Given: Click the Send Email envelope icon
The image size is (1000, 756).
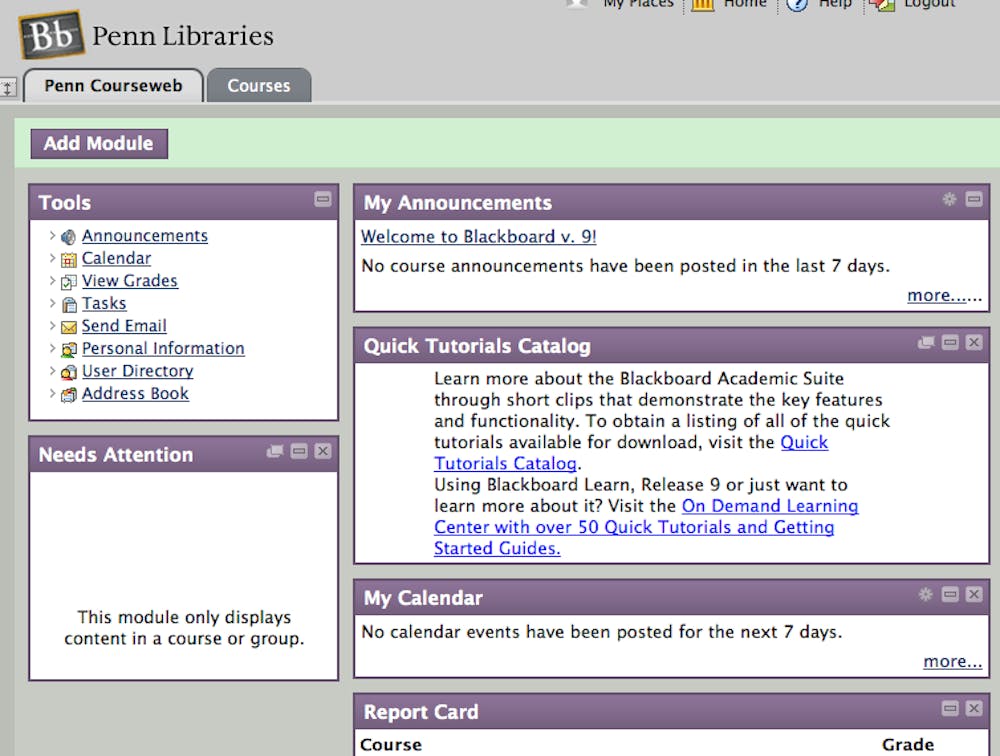Looking at the screenshot, I should [x=68, y=327].
